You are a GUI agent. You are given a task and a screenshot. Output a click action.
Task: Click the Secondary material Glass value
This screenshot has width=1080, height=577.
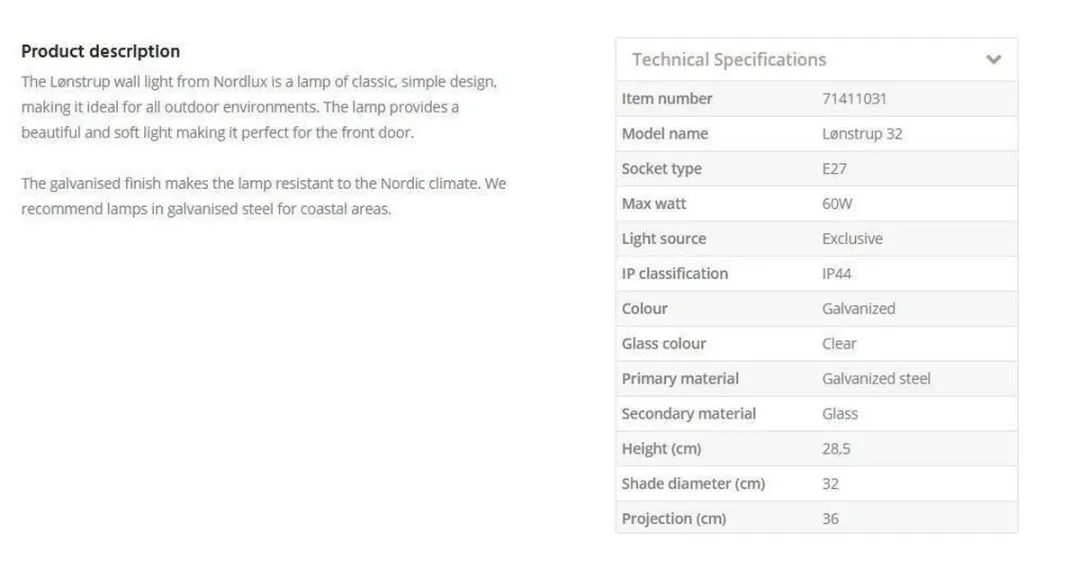(x=840, y=414)
